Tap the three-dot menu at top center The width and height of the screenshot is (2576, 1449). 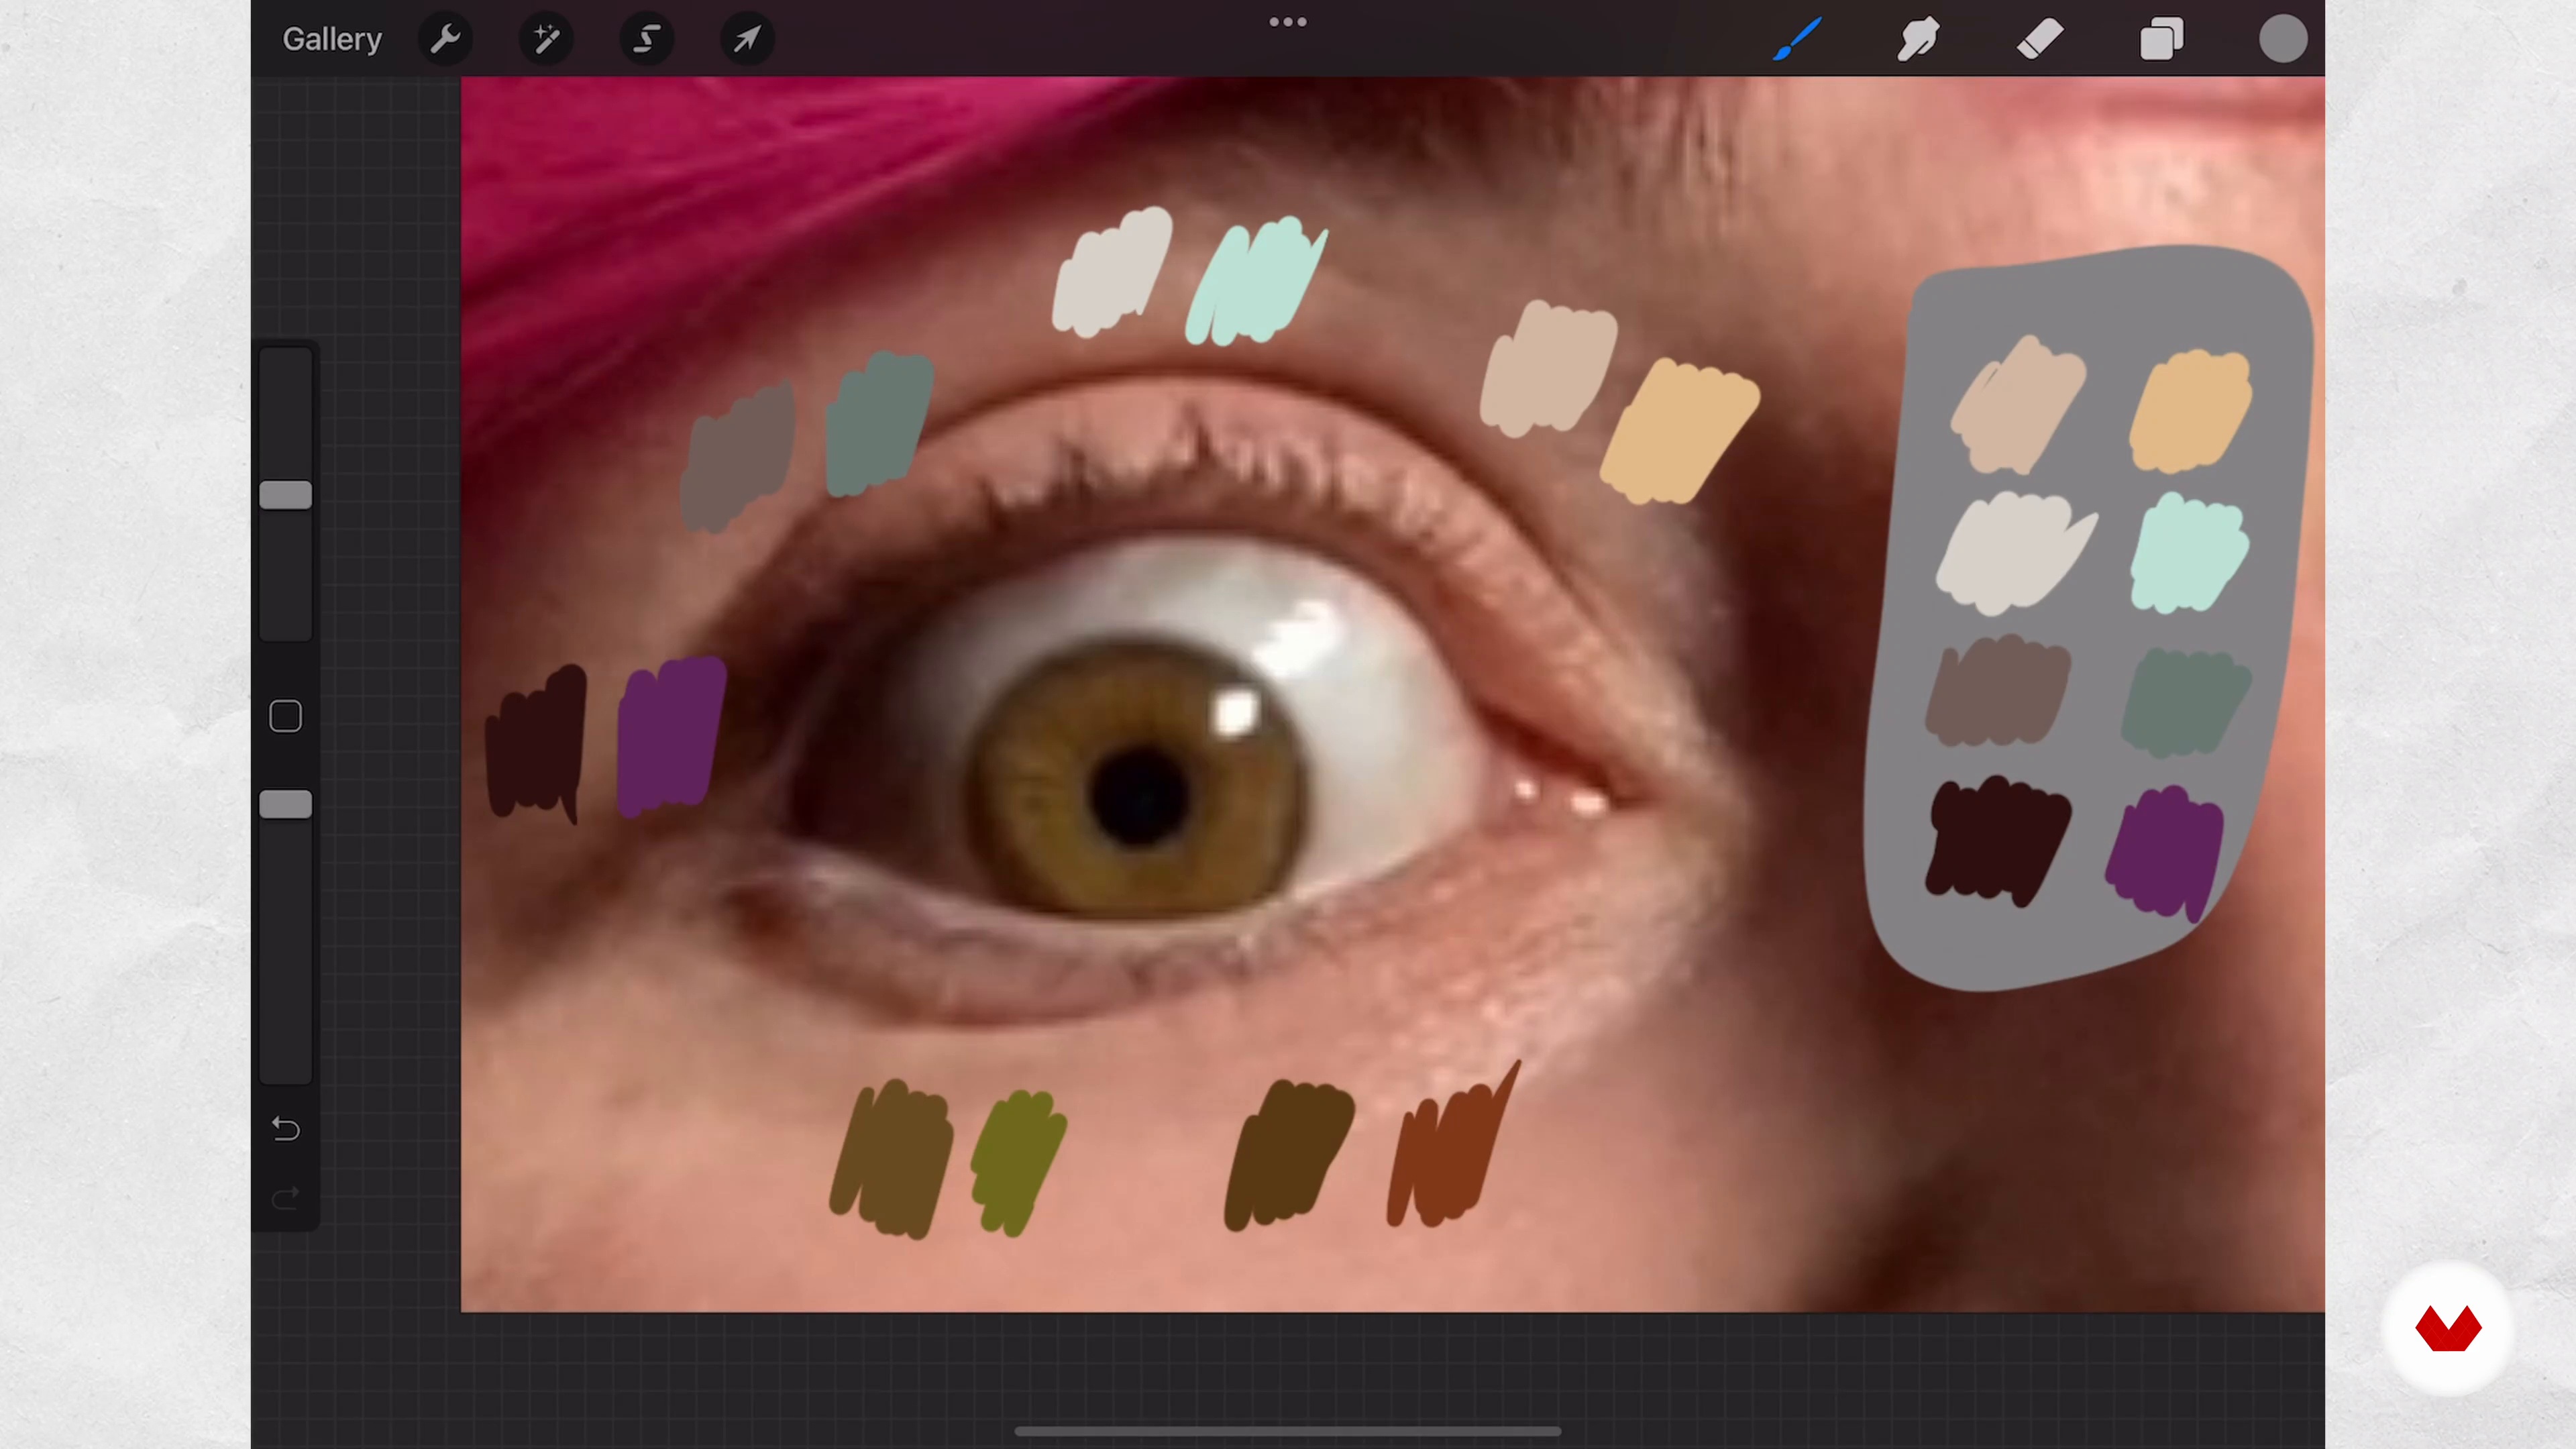tap(1288, 22)
